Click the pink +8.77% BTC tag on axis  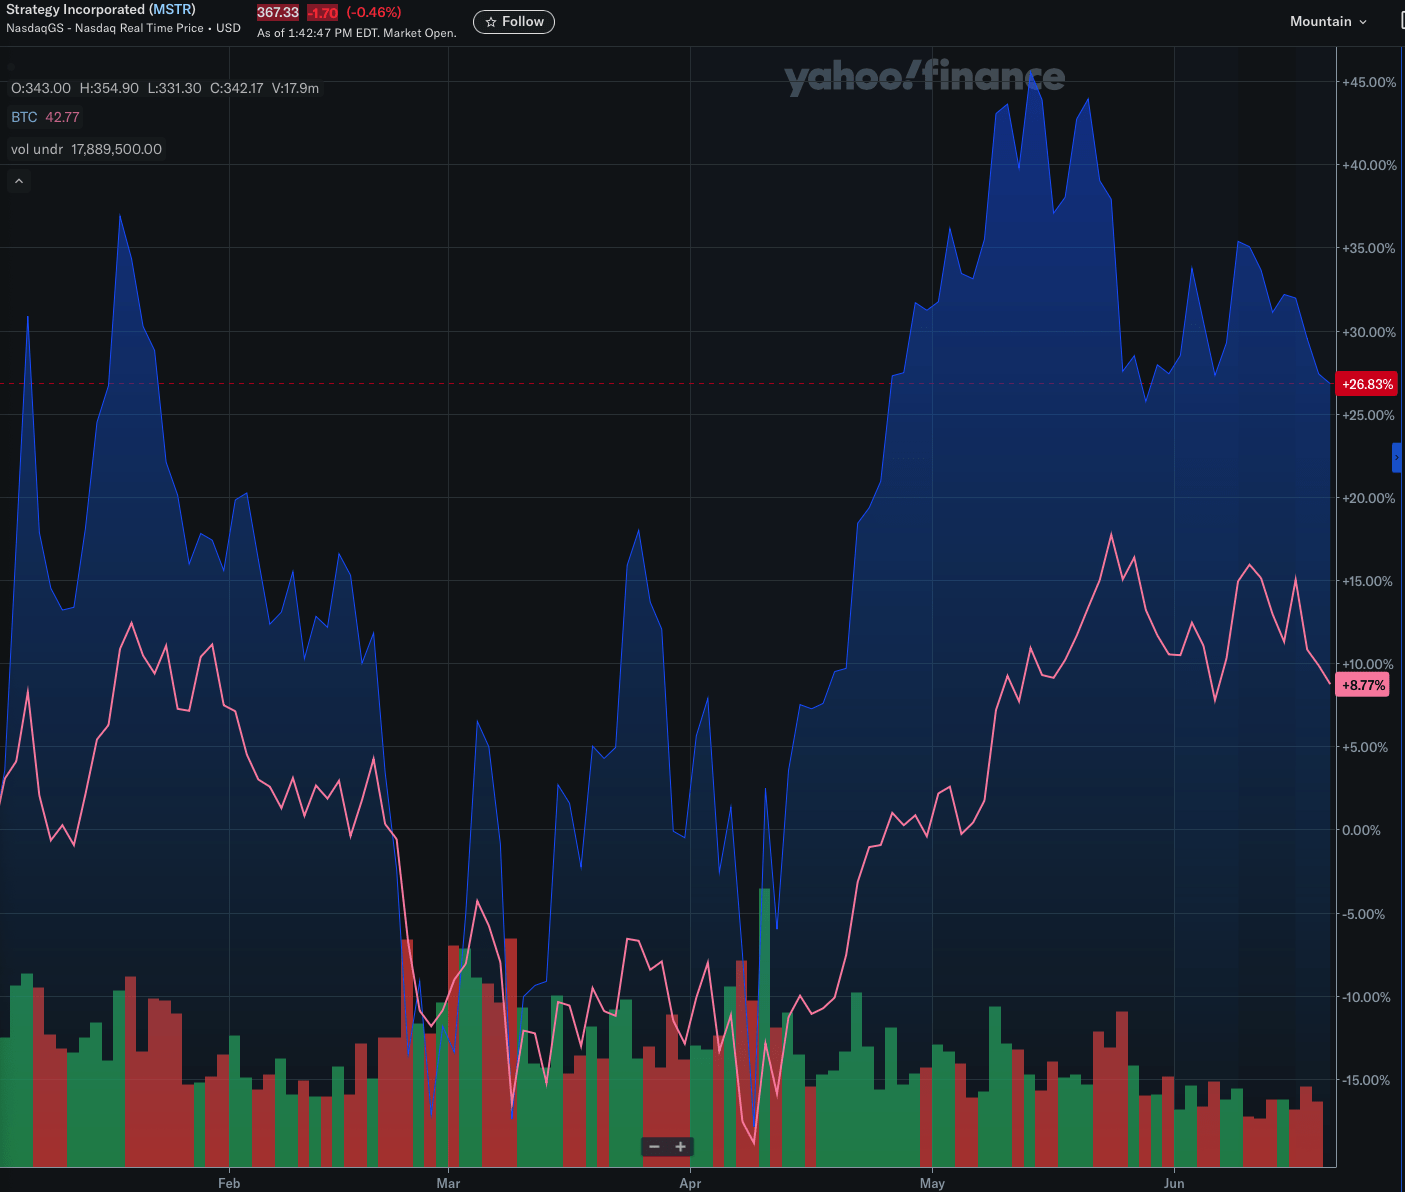[1362, 685]
